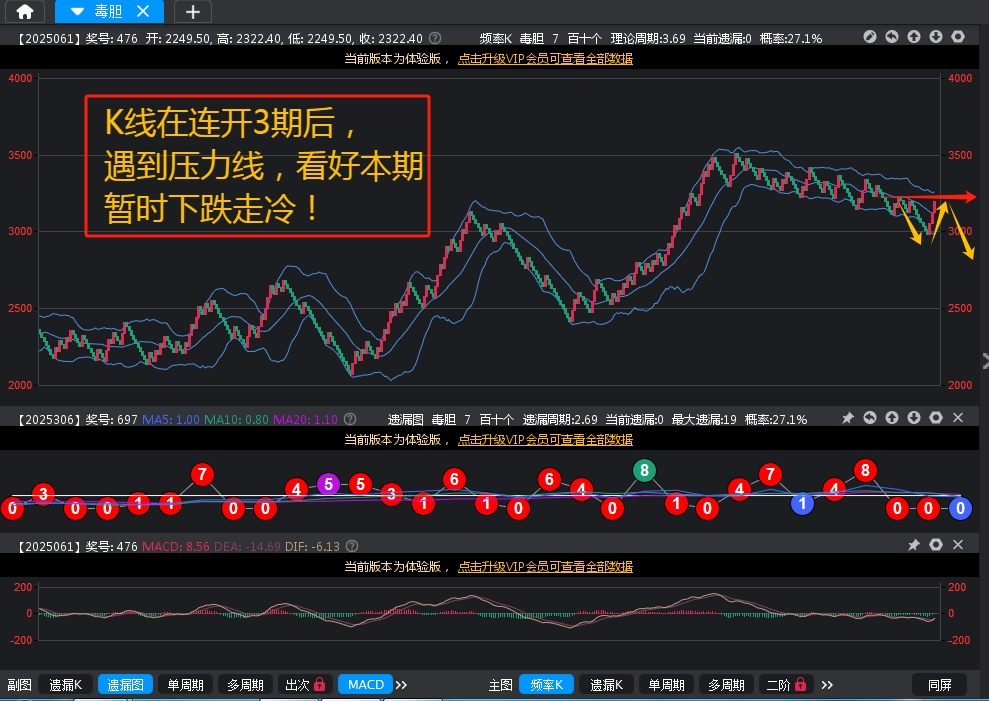Click the pencil draw icon in main chart header
This screenshot has width=989, height=701.
(x=870, y=37)
